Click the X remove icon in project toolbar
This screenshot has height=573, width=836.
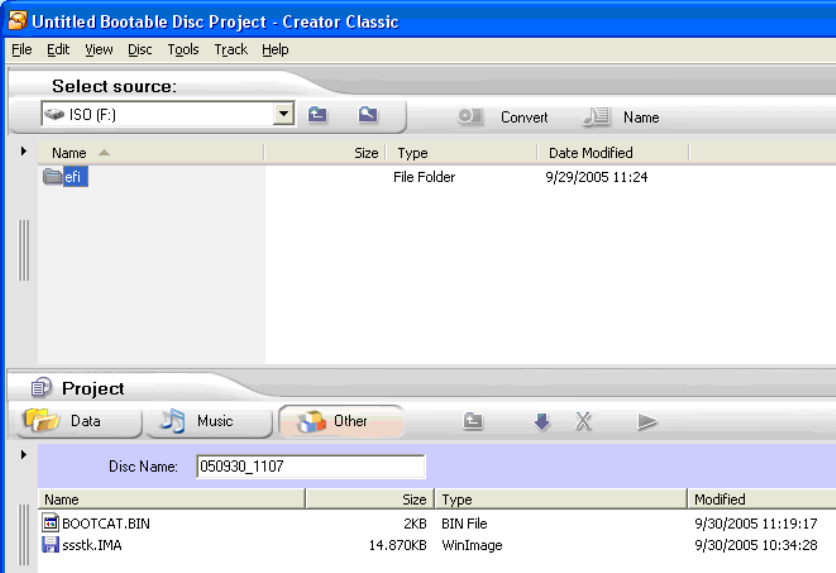(584, 422)
